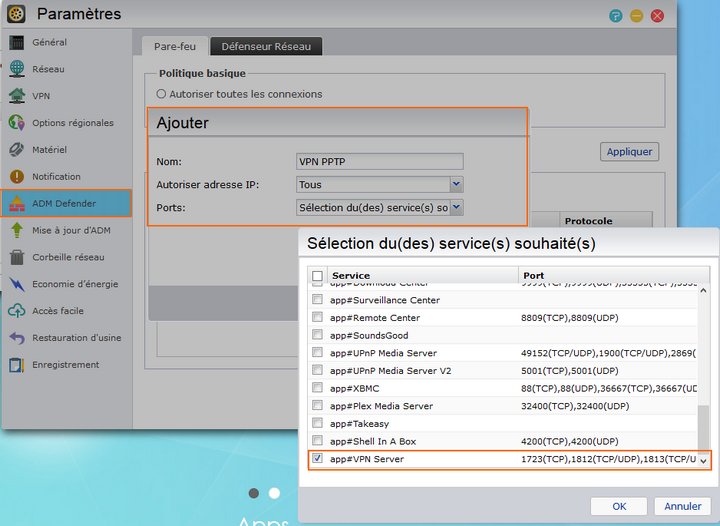Toggle the select-all services header checkbox

(317, 275)
